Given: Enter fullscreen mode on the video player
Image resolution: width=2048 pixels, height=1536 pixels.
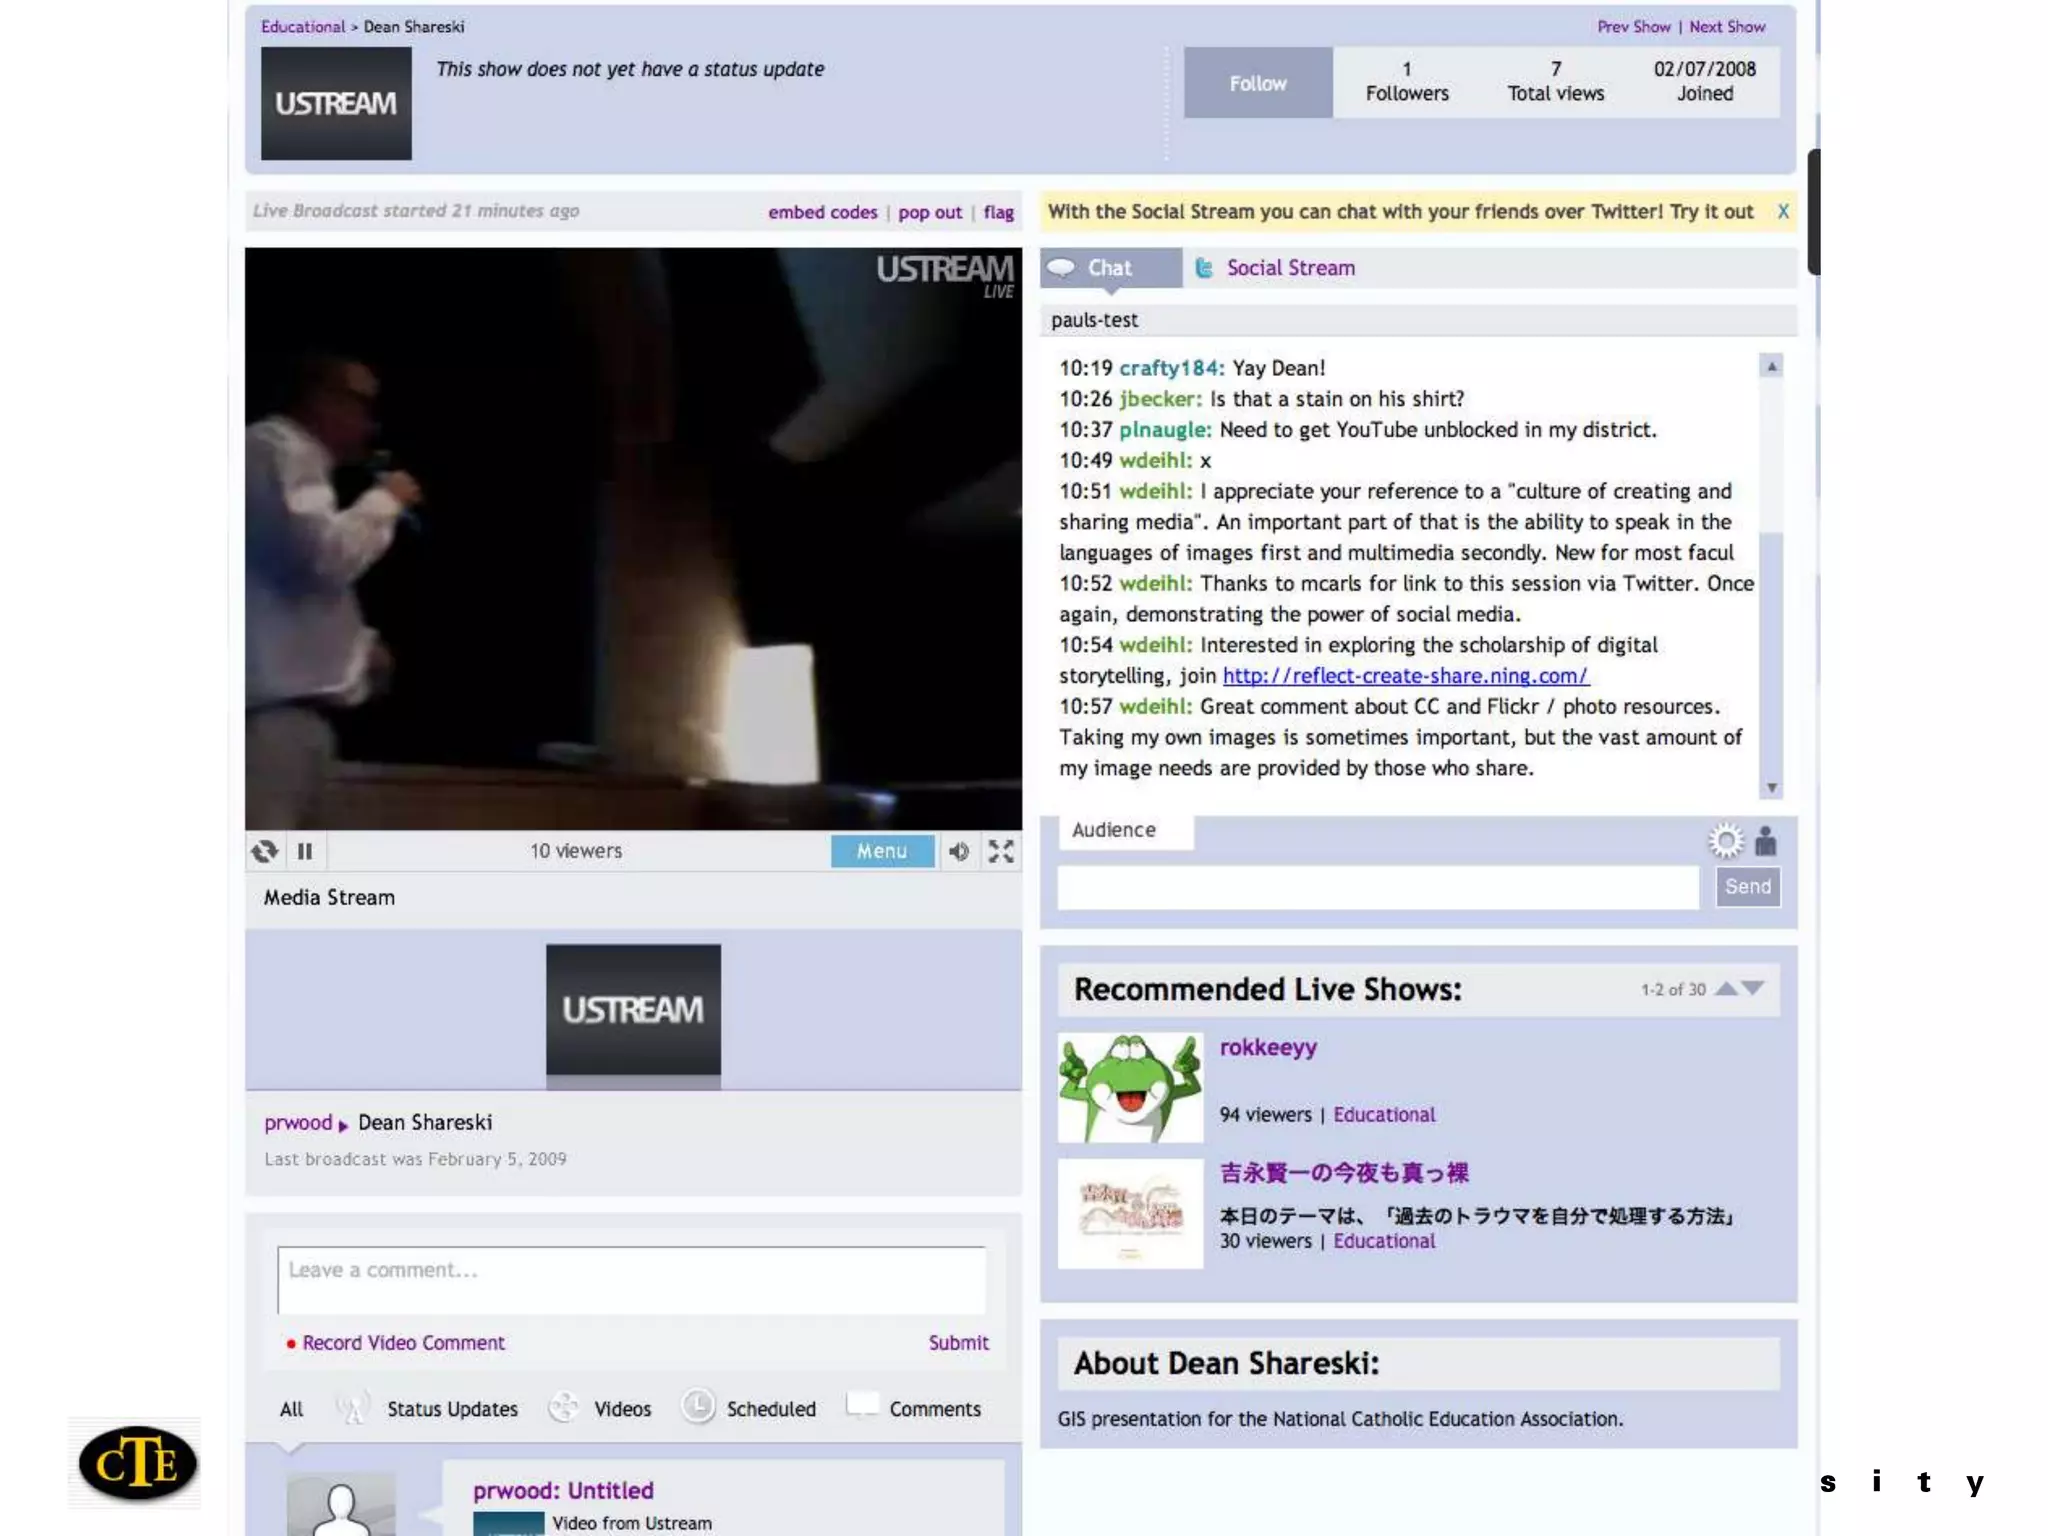Looking at the screenshot, I should (1001, 851).
